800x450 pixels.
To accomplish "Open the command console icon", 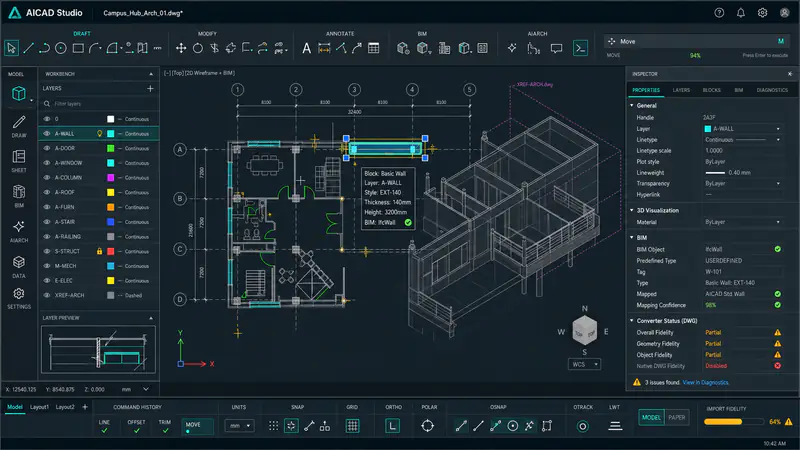I will (x=580, y=48).
